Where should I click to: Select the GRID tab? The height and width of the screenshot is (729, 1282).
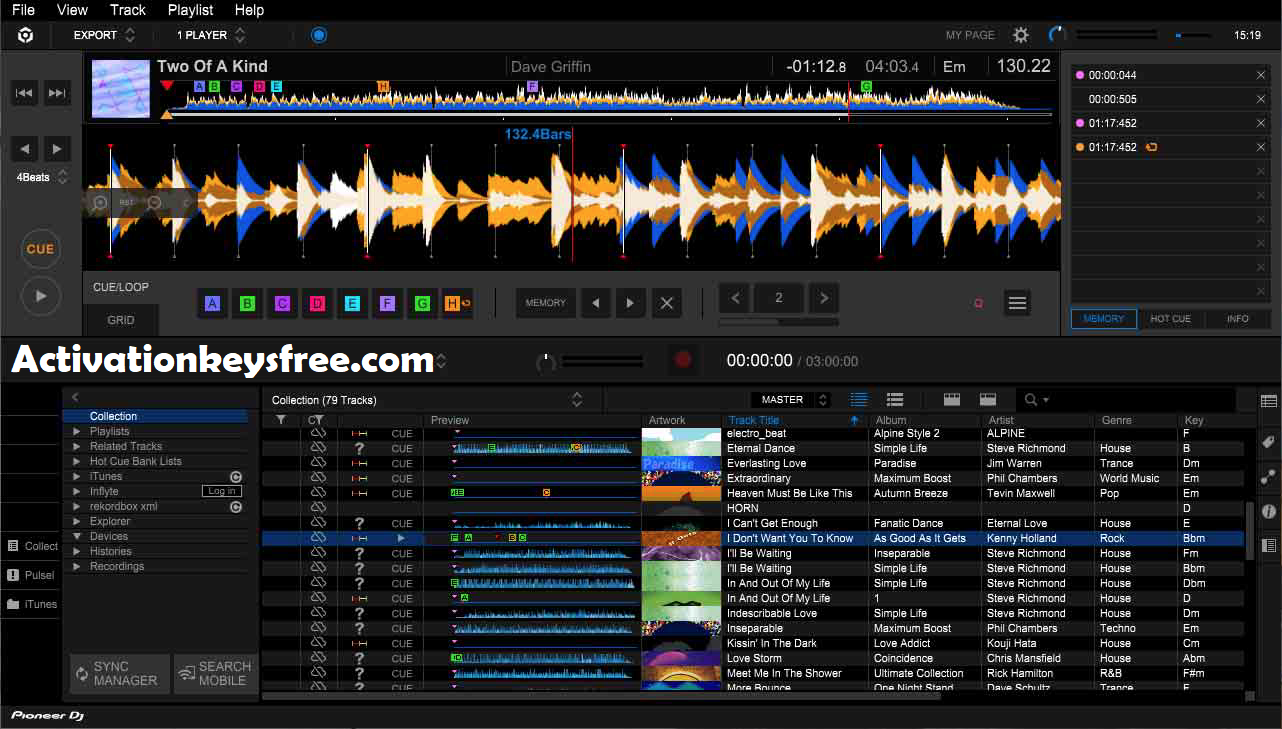(121, 321)
